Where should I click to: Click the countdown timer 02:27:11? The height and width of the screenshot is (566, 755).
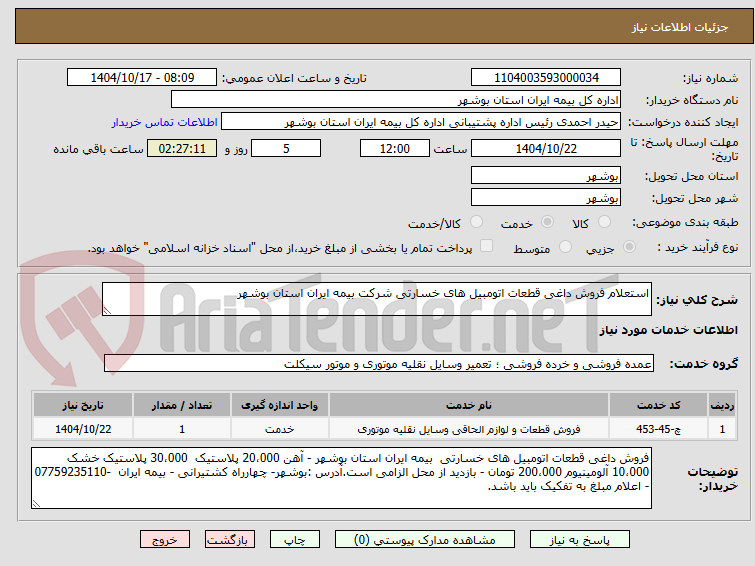point(182,148)
